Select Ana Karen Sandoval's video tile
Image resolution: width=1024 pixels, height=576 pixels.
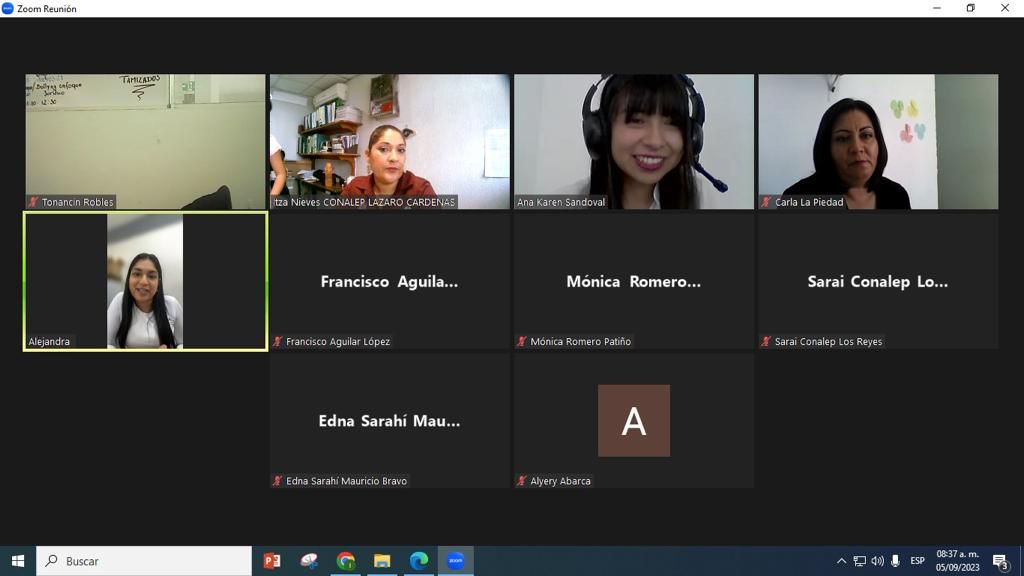point(634,141)
